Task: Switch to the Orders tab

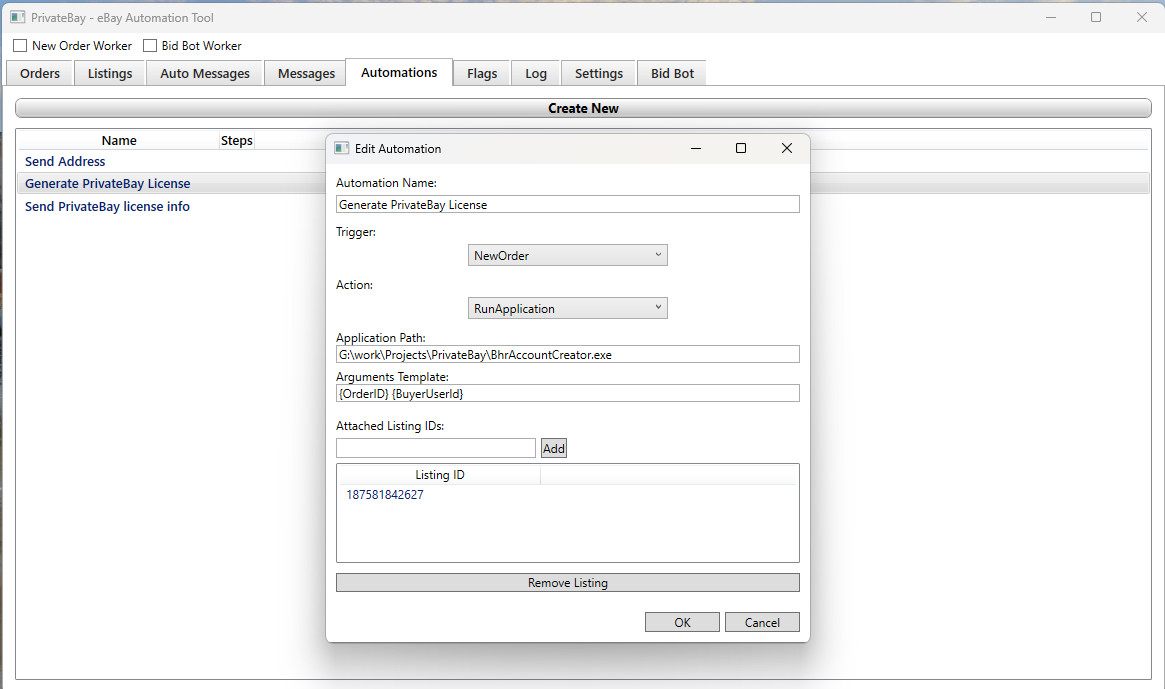Action: tap(39, 72)
